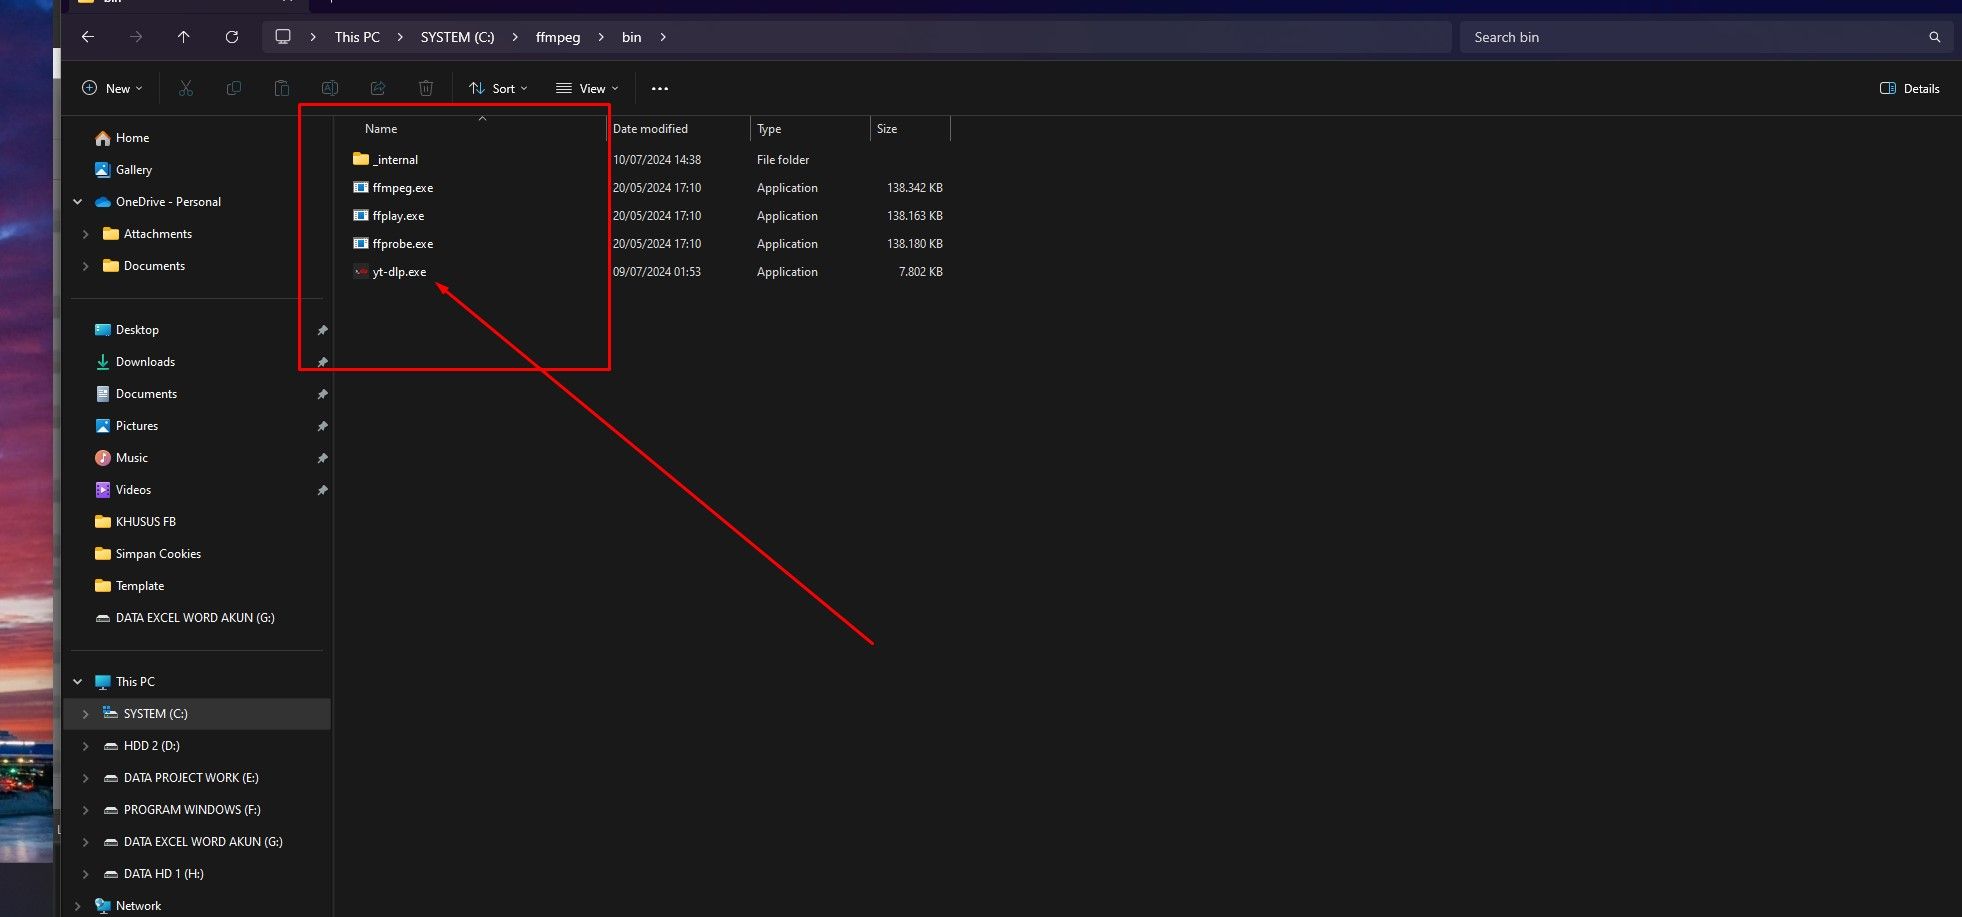Click the search magnifier icon
The width and height of the screenshot is (1962, 917).
1935,37
